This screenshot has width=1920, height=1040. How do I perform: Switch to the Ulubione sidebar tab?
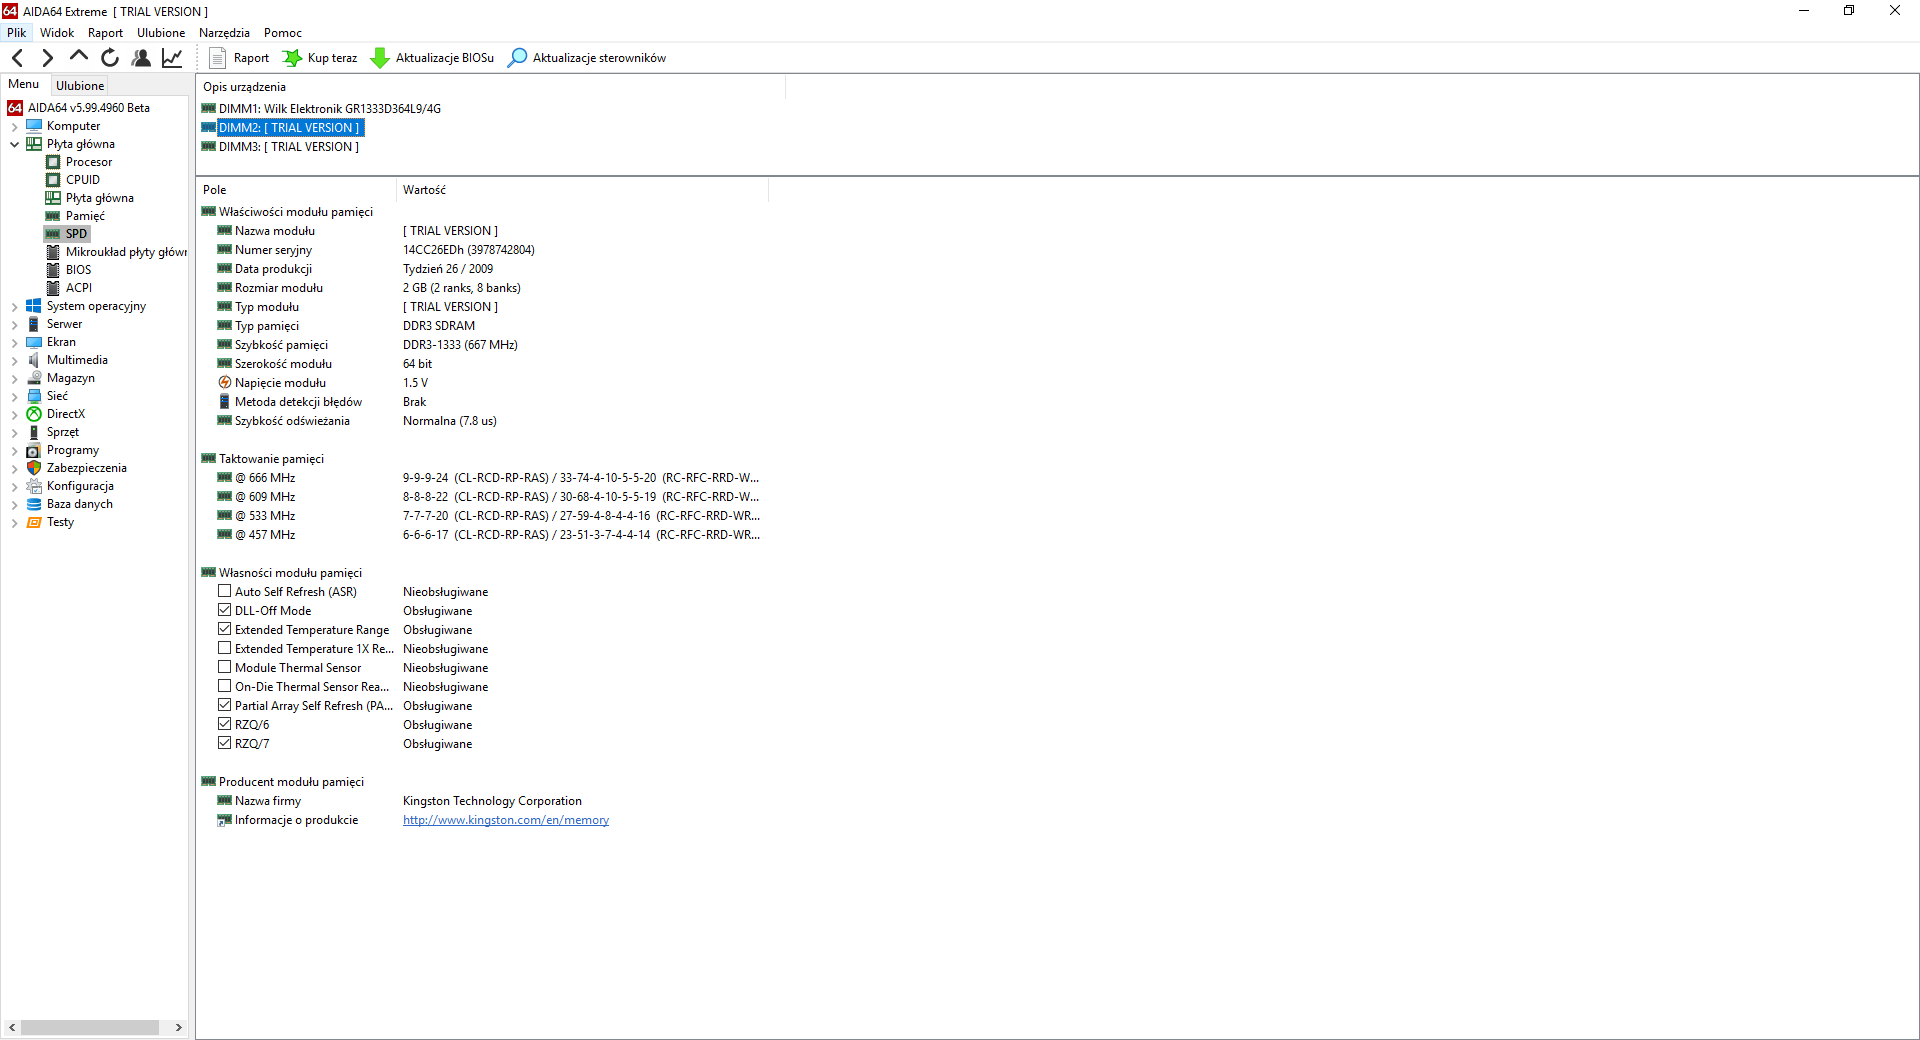[80, 86]
